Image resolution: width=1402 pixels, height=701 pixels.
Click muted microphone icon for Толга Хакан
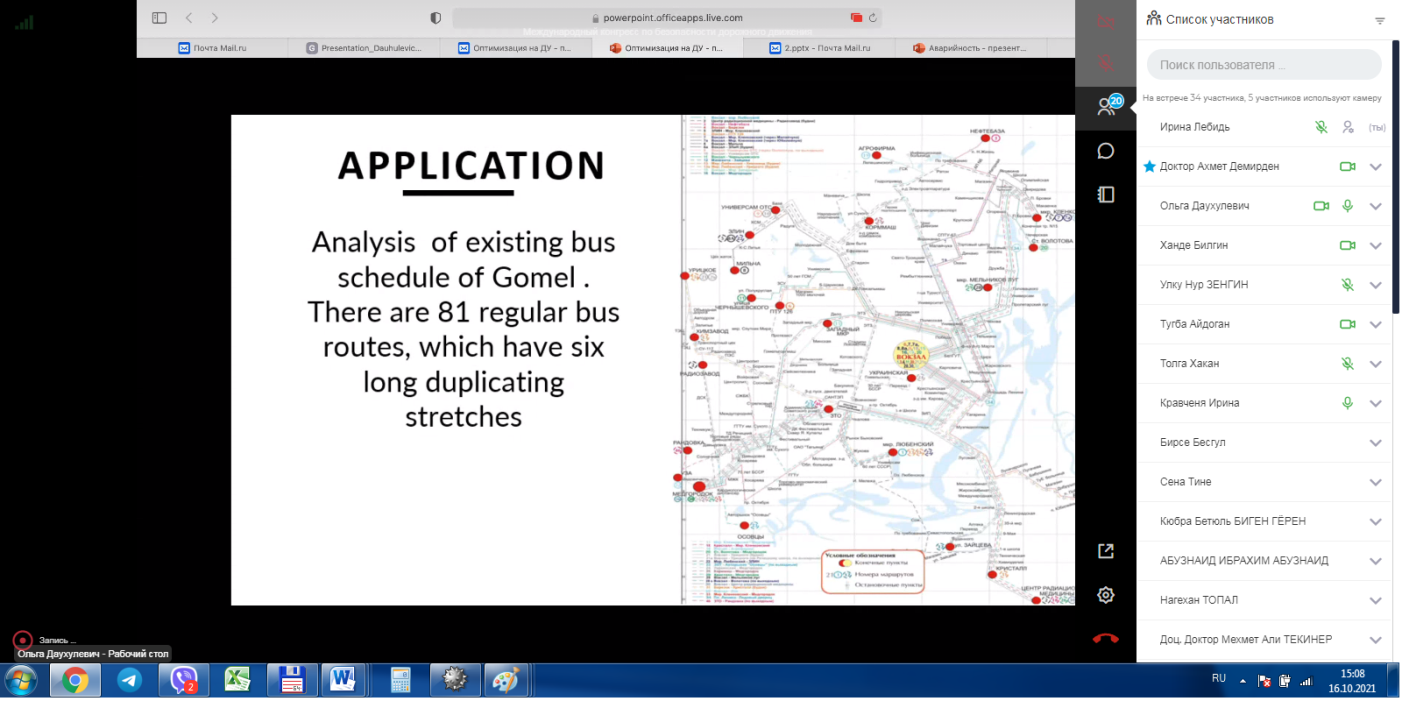1348,363
